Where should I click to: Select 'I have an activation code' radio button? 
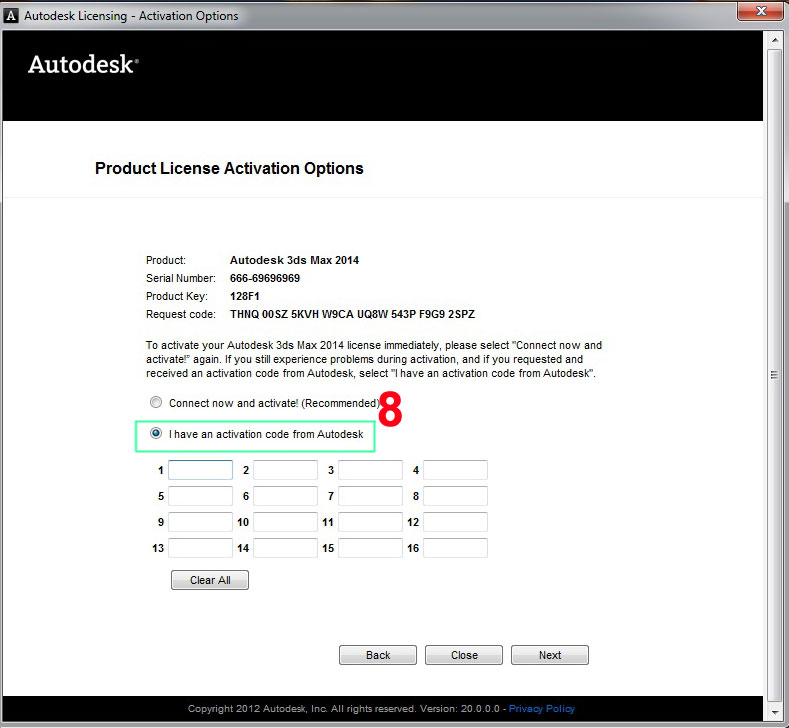[x=156, y=433]
